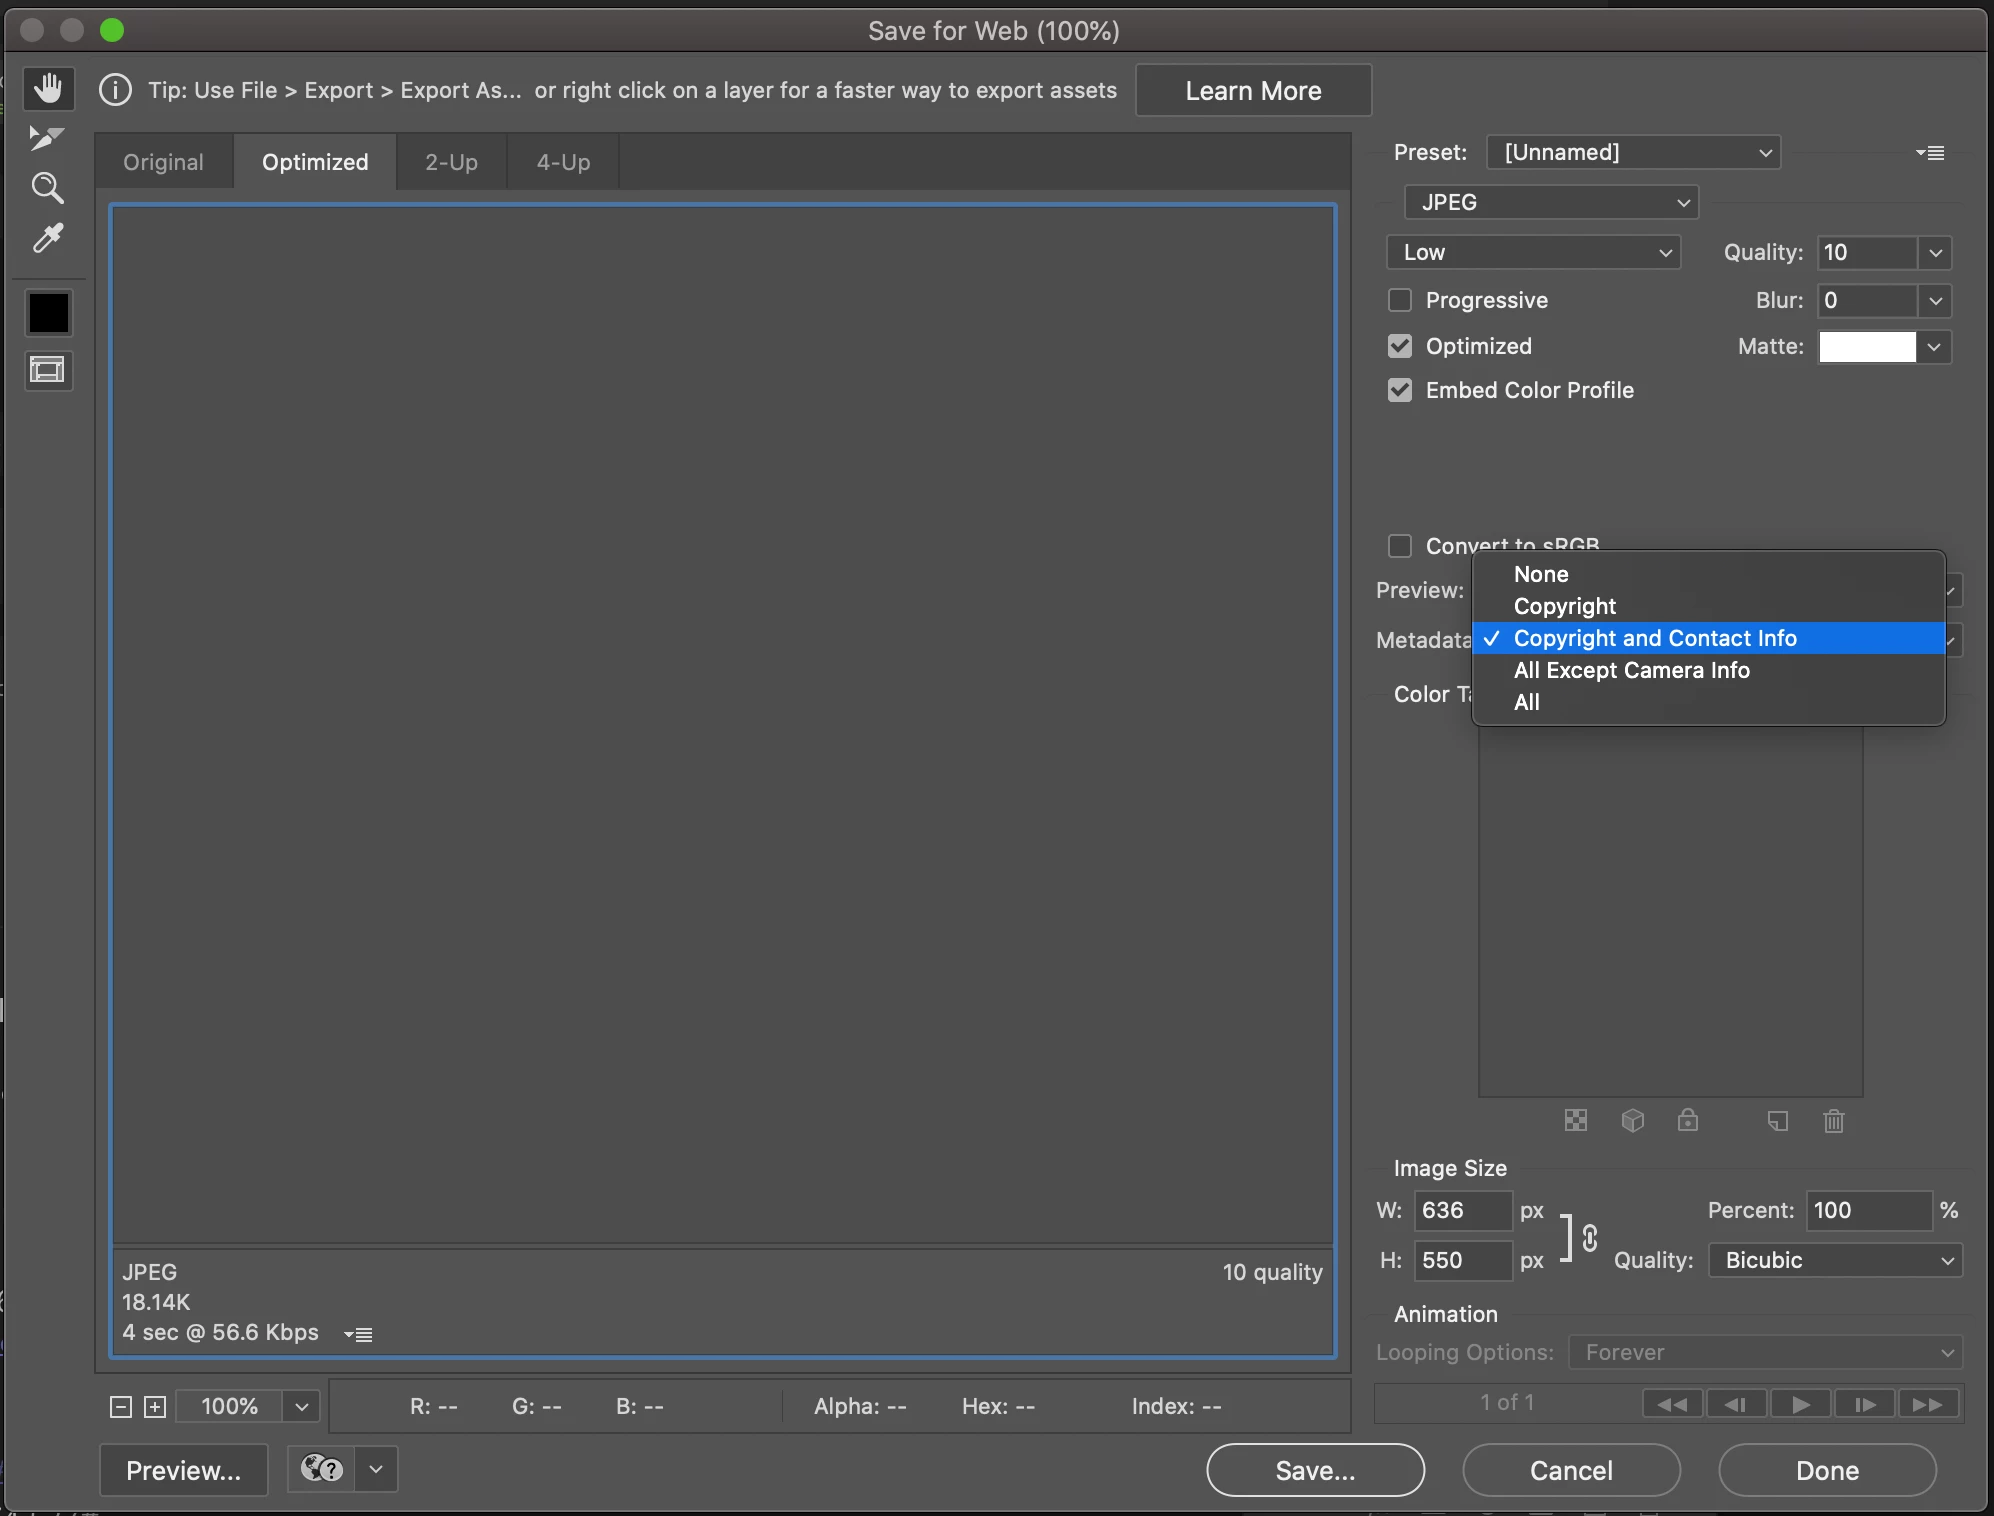
Task: Click zoom out minus icon
Action: click(121, 1407)
